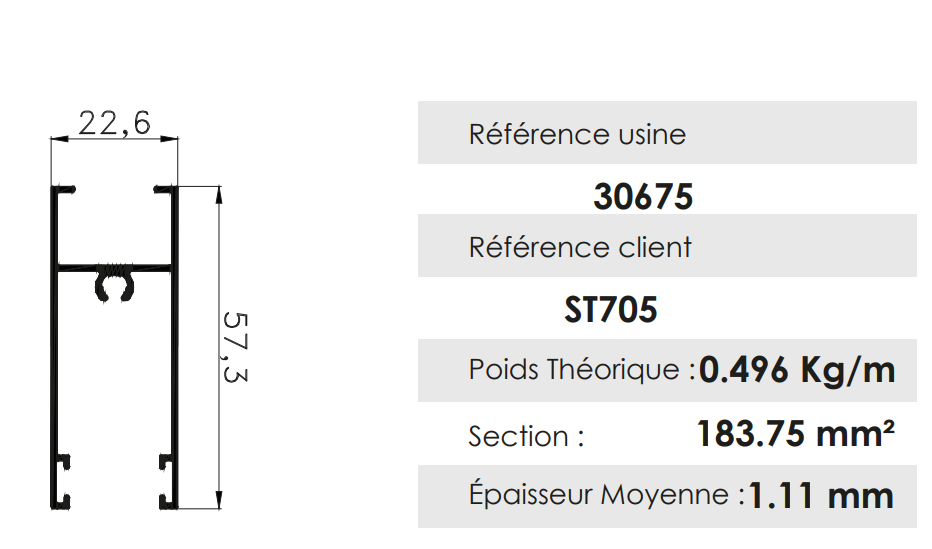Select the profile cross-section drawing
The image size is (932, 549).
tap(114, 346)
